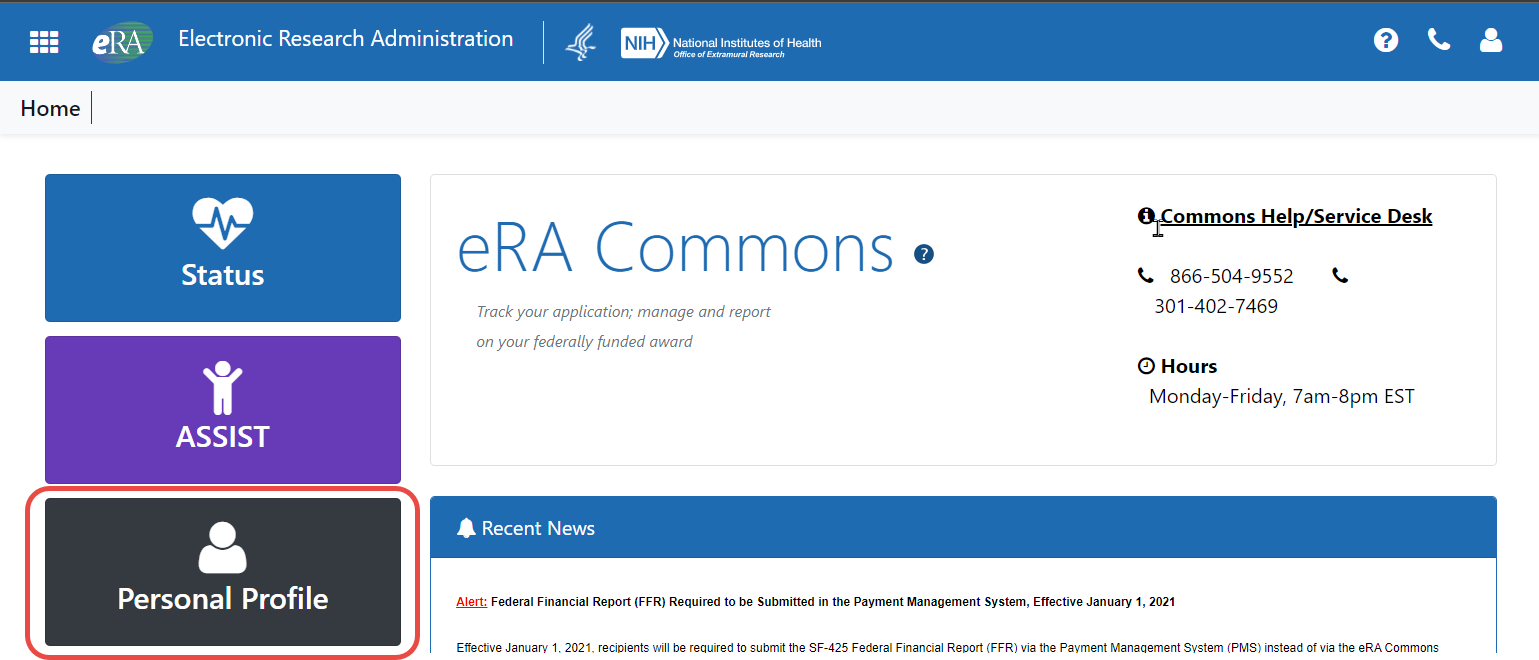Click the phone icon before 301-402-7469
Viewport: 1539px width, 660px height.
[1340, 276]
